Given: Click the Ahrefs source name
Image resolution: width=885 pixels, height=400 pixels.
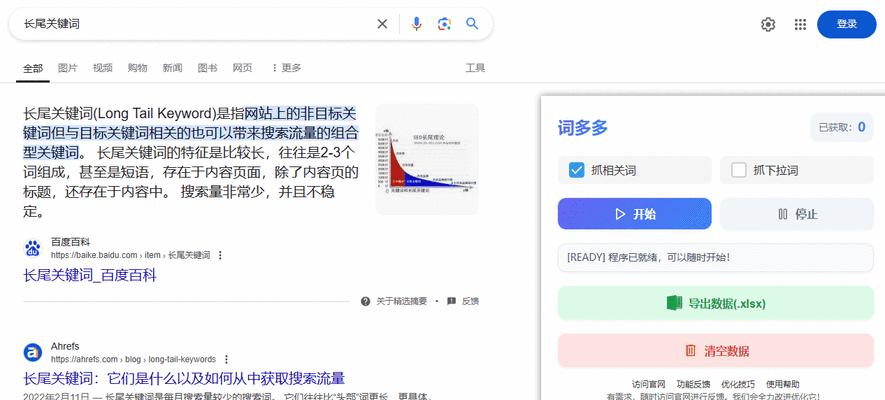Looking at the screenshot, I should tap(65, 346).
